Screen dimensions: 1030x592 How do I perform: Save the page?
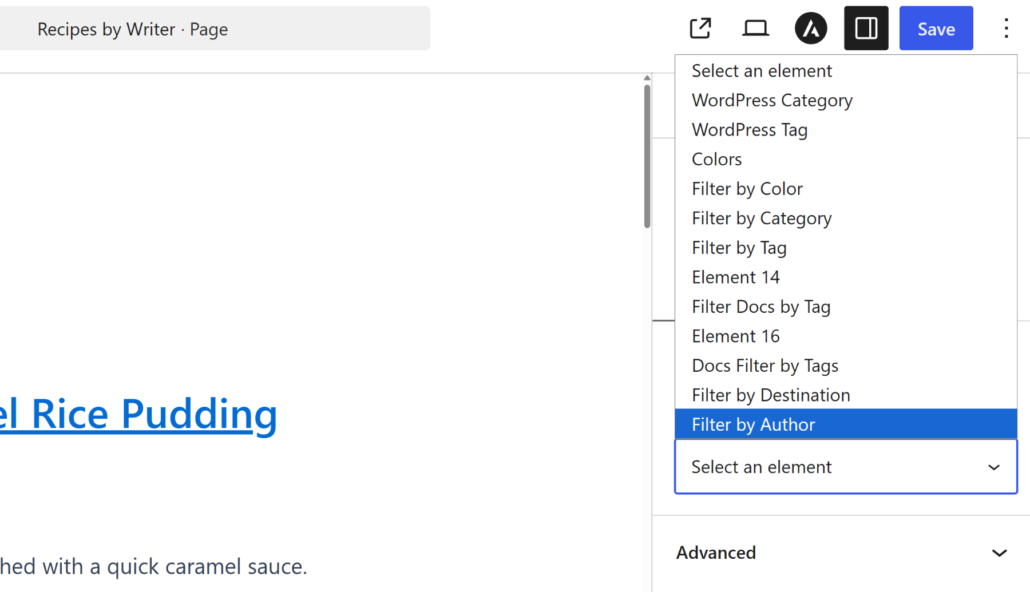pyautogui.click(x=936, y=28)
